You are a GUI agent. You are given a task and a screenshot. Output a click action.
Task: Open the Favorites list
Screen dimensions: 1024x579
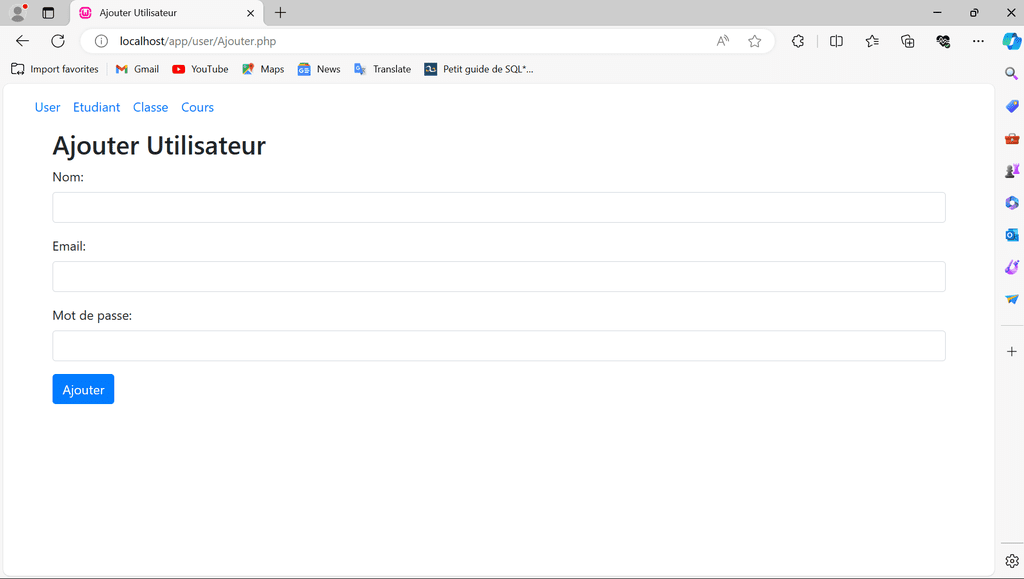pos(872,41)
